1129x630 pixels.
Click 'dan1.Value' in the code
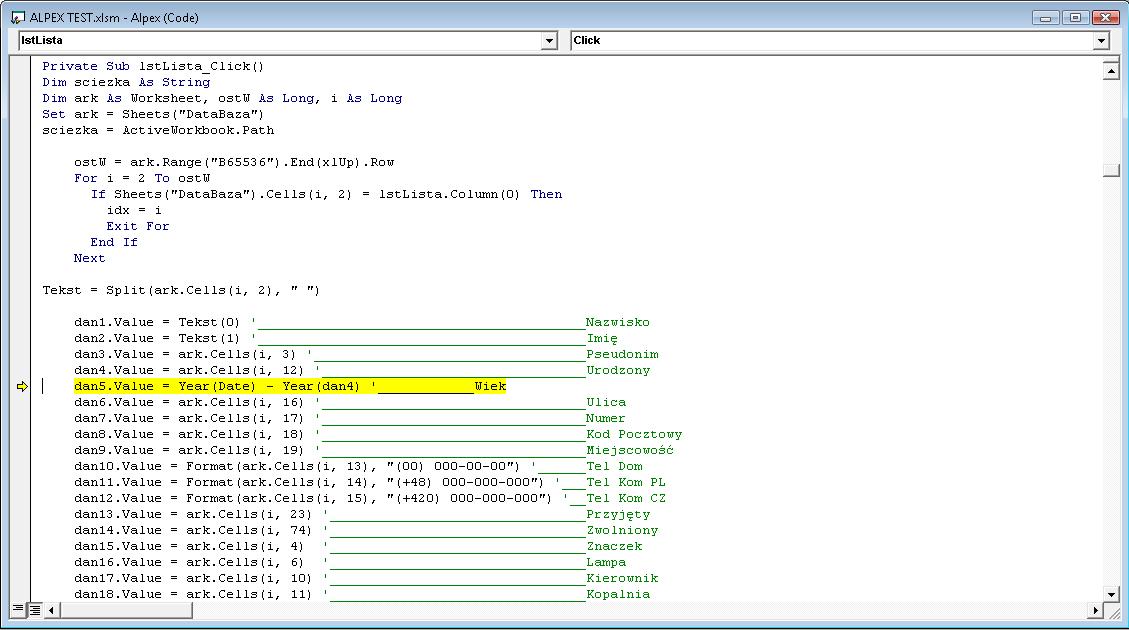(114, 322)
